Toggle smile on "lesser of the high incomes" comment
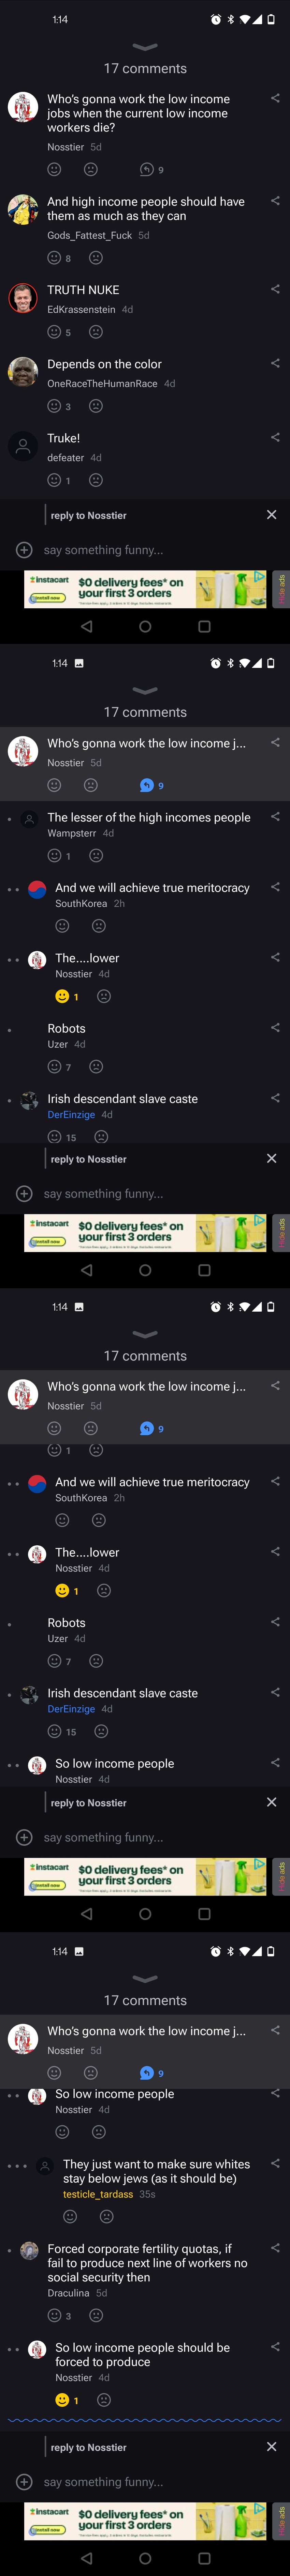This screenshot has width=290, height=2576. tap(55, 855)
